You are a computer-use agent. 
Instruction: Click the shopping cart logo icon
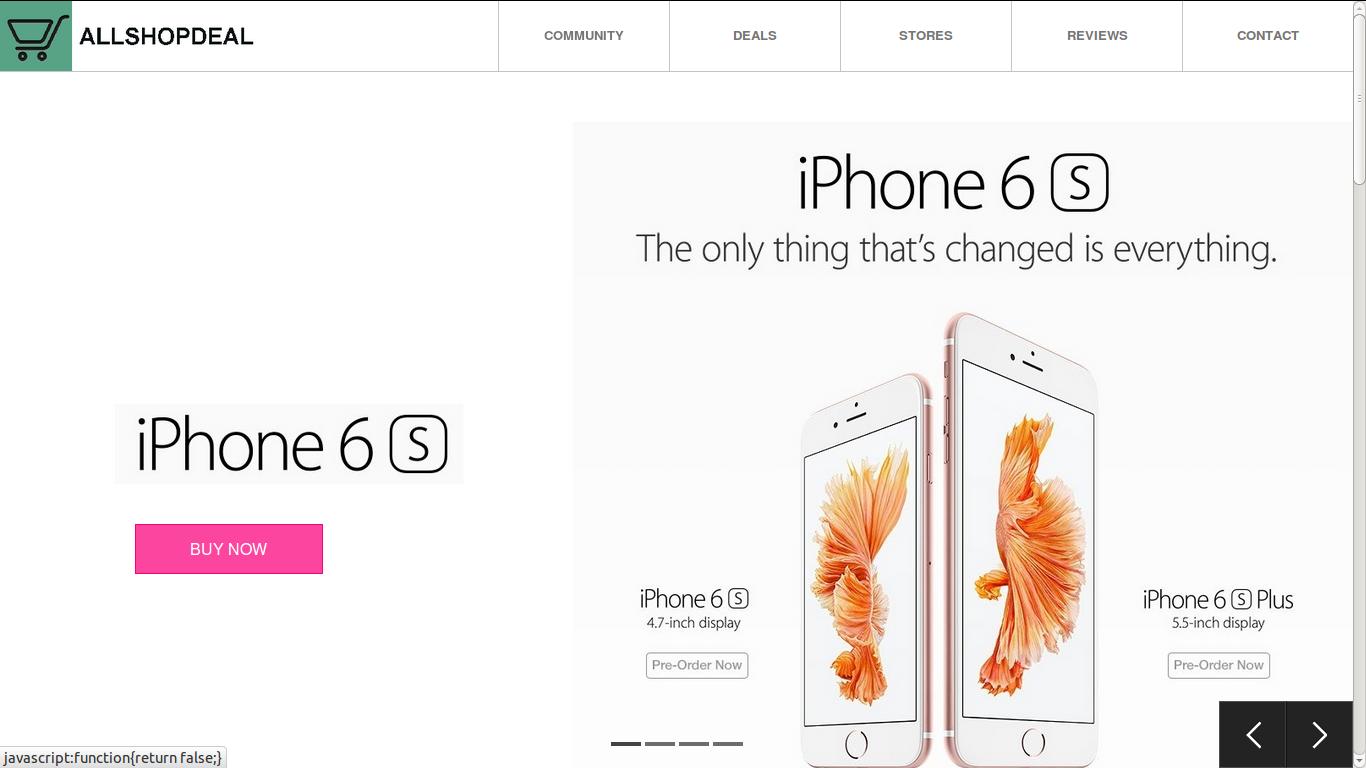pyautogui.click(x=36, y=36)
